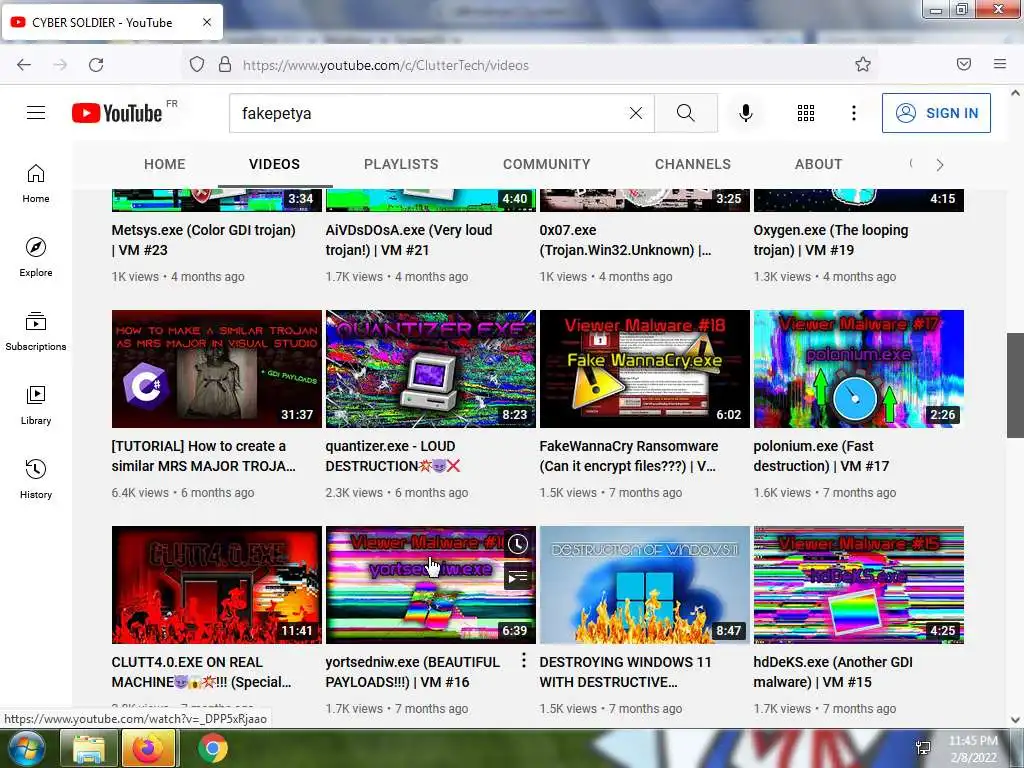Expand more channel tabs with right chevron
This screenshot has width=1024, height=768.
(x=939, y=165)
